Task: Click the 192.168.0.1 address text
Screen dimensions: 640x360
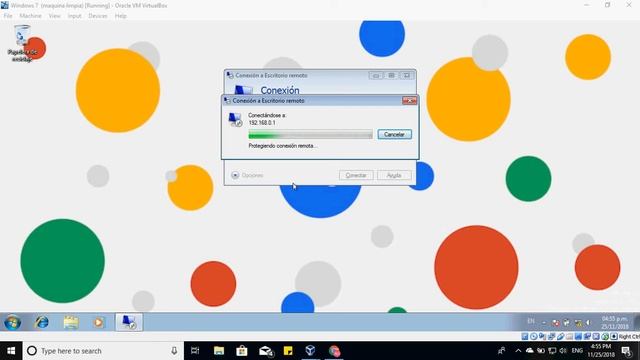Action: click(x=262, y=122)
